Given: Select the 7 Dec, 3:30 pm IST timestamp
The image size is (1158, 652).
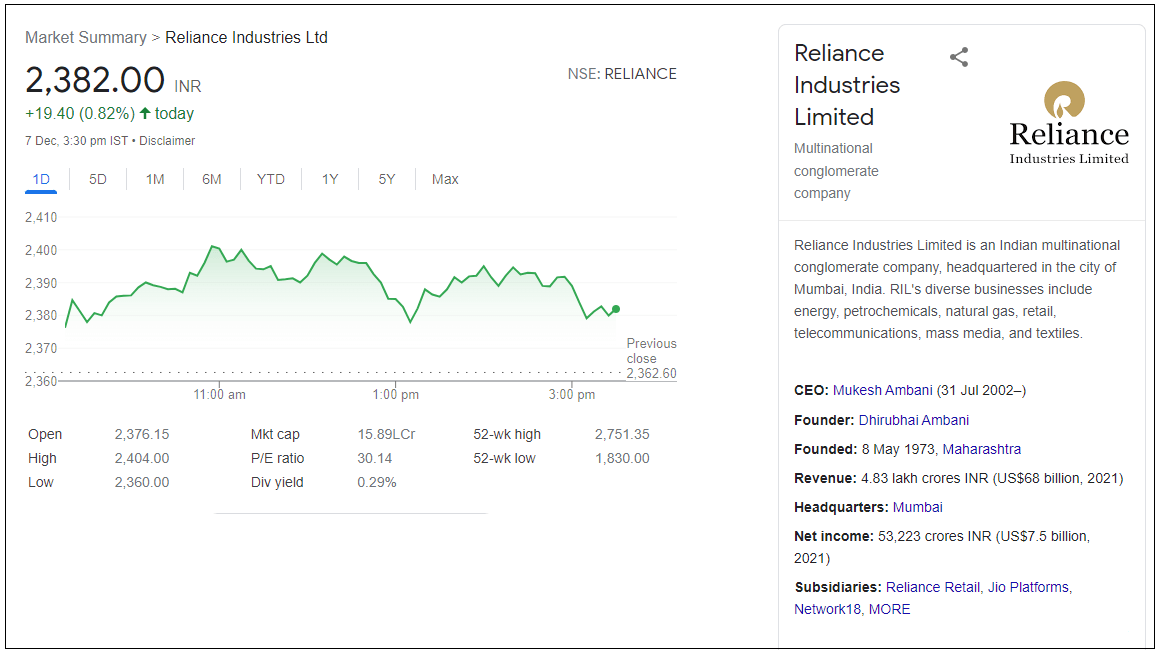Looking at the screenshot, I should click(76, 140).
